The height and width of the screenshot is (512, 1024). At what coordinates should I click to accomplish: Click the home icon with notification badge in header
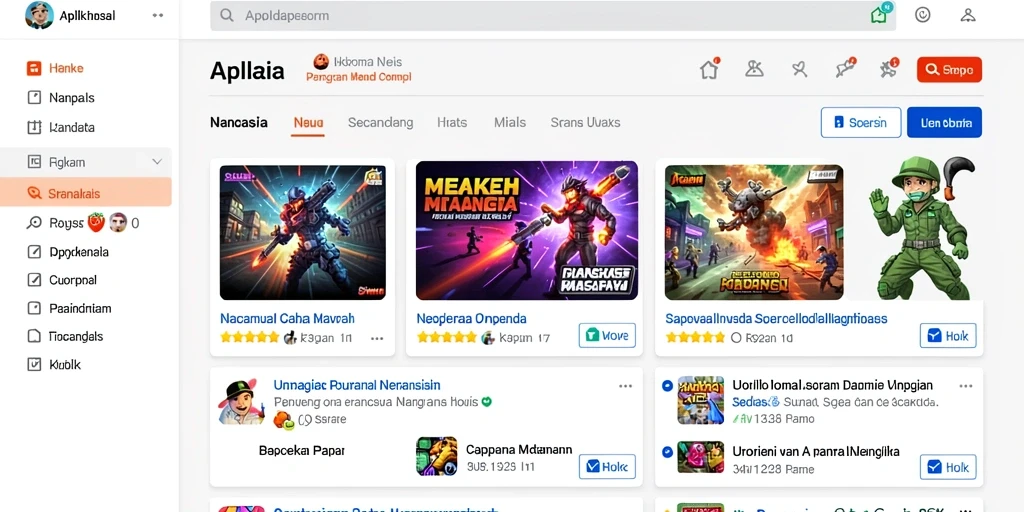click(x=709, y=69)
